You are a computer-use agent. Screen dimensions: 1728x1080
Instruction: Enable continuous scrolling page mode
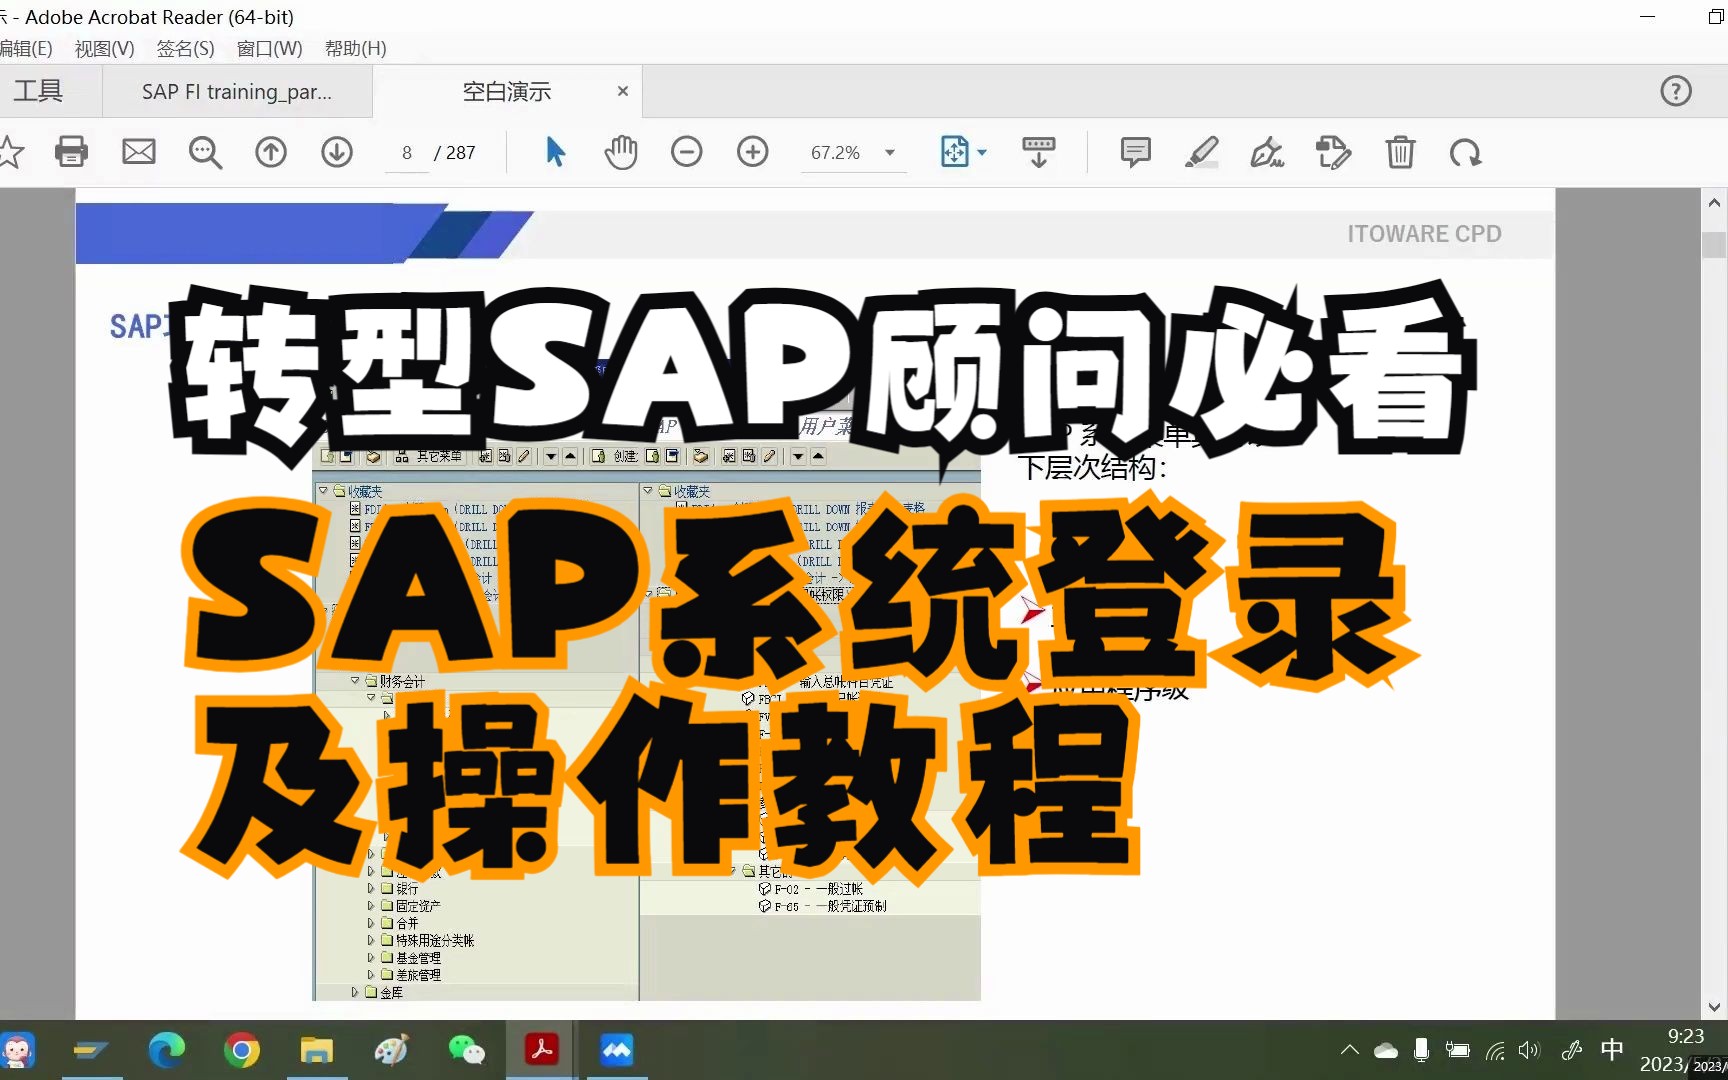coord(1038,152)
